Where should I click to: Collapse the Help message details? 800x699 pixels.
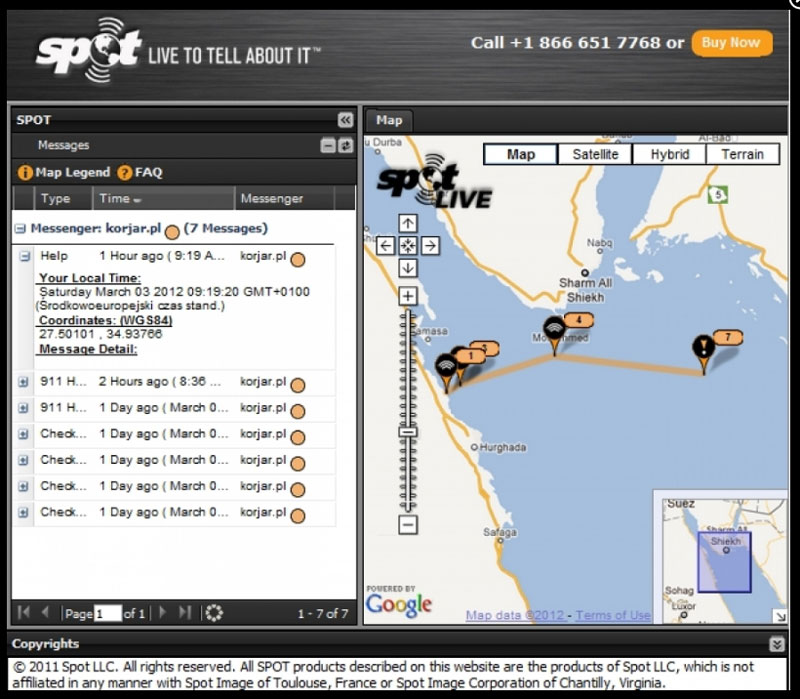coord(24,256)
